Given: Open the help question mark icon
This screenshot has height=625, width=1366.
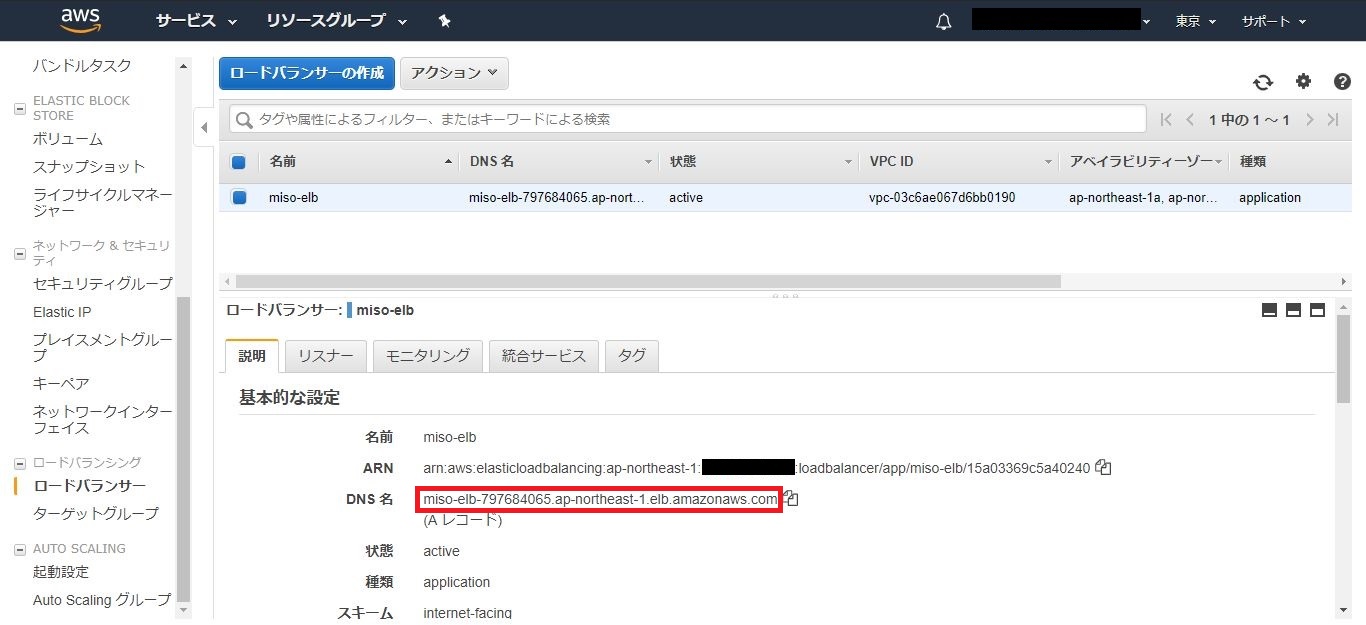Looking at the screenshot, I should [x=1342, y=82].
